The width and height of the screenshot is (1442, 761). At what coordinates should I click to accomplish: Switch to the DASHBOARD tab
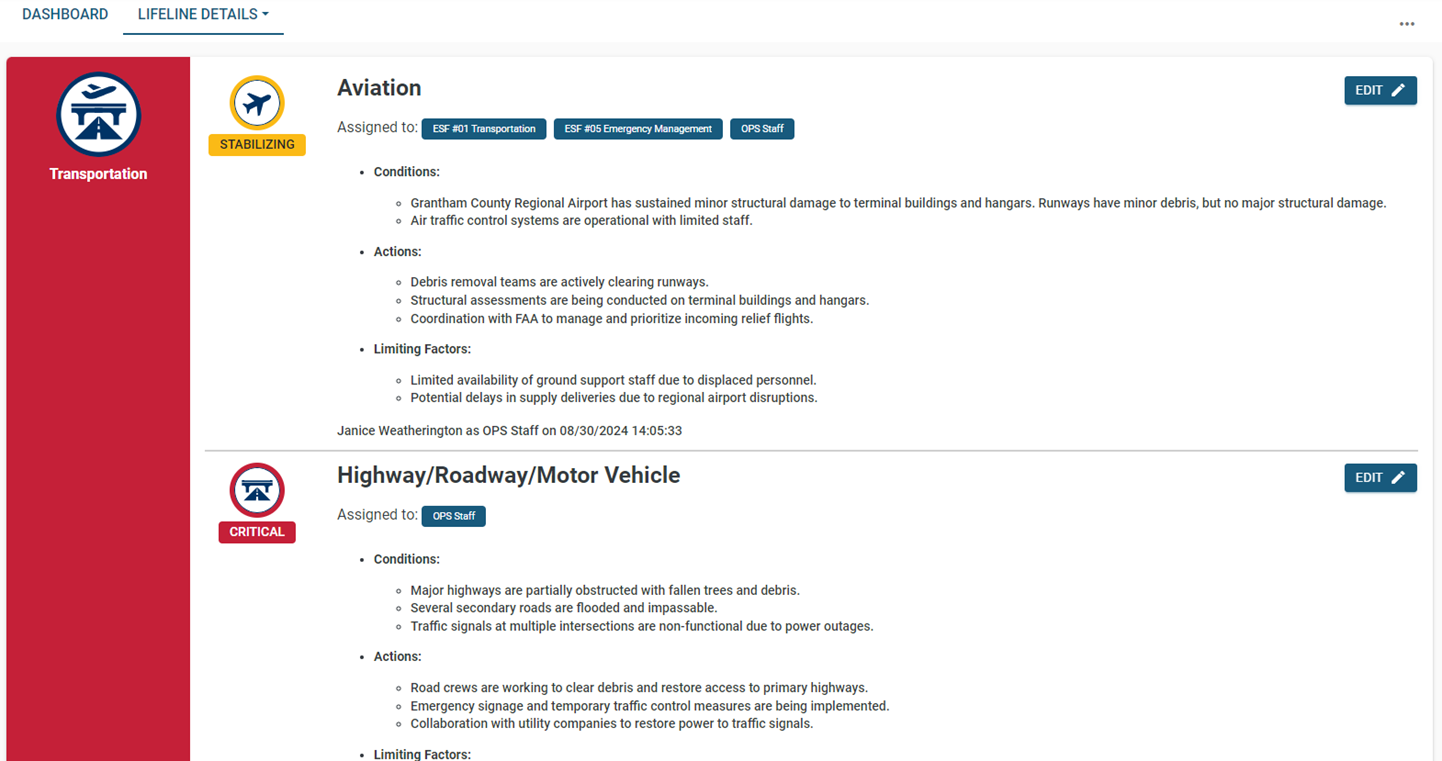point(65,14)
